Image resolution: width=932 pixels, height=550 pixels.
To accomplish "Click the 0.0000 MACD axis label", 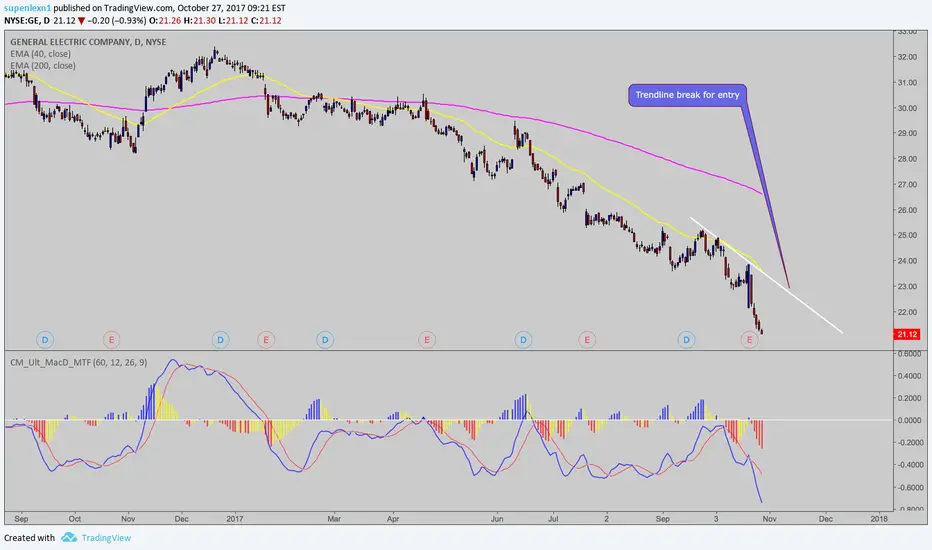I will [x=909, y=420].
